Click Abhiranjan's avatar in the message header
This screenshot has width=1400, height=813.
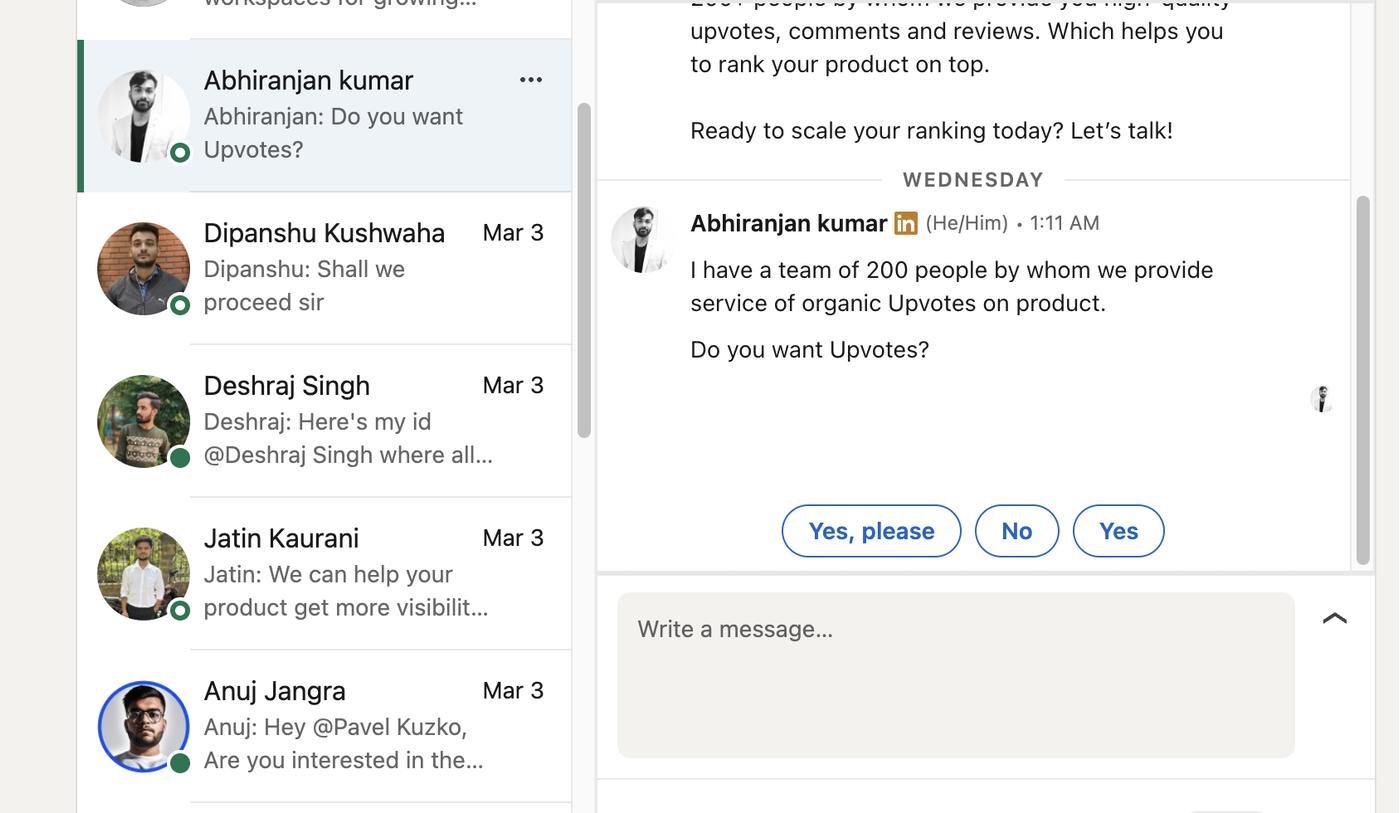click(642, 240)
